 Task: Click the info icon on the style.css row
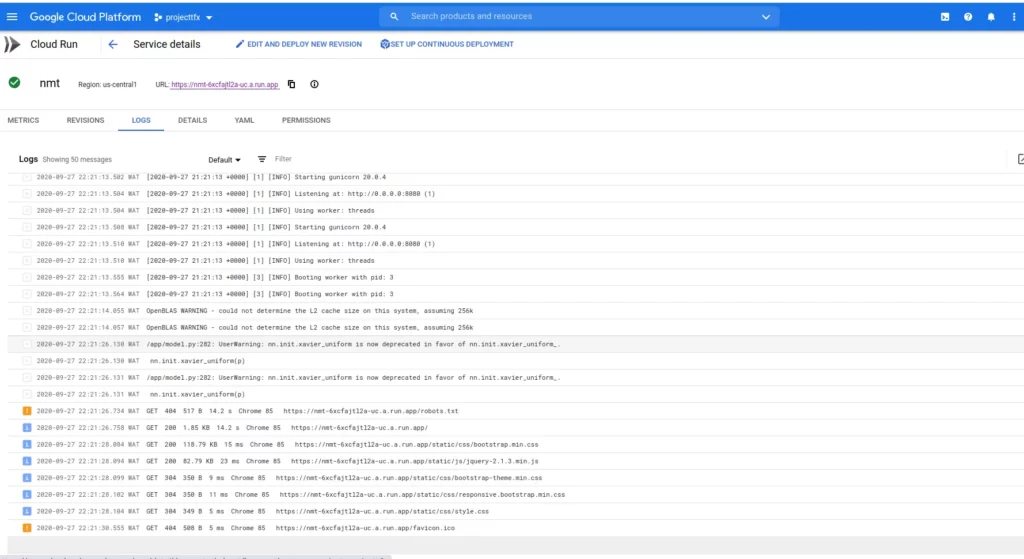point(27,511)
